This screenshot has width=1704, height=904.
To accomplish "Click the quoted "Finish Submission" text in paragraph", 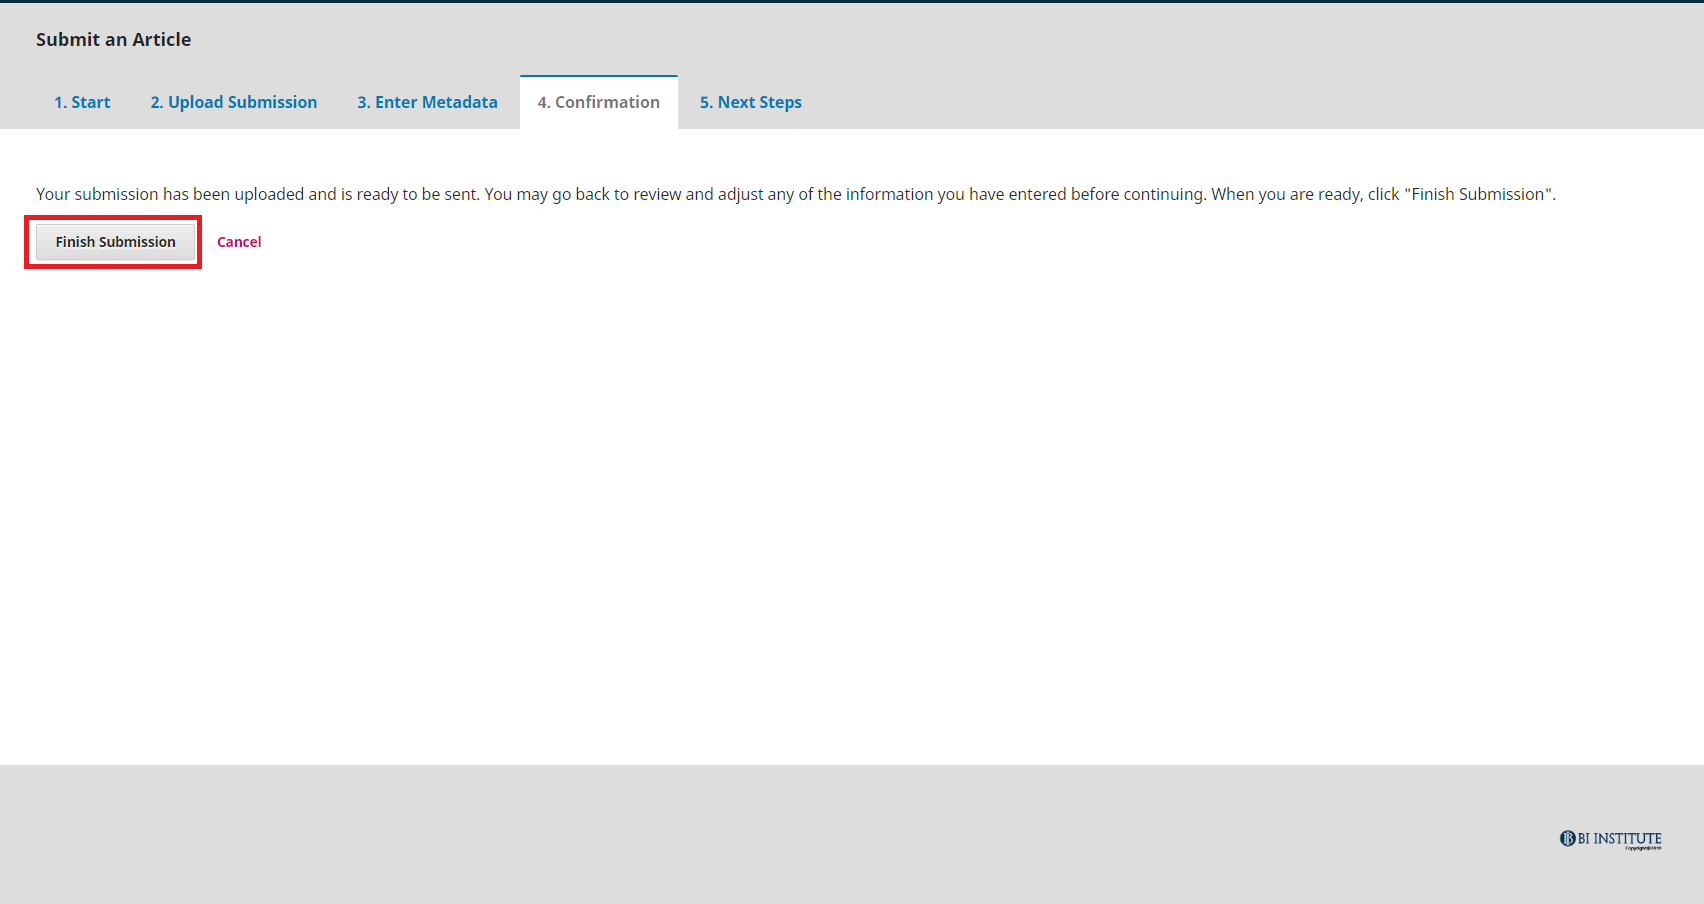I will coord(1478,194).
